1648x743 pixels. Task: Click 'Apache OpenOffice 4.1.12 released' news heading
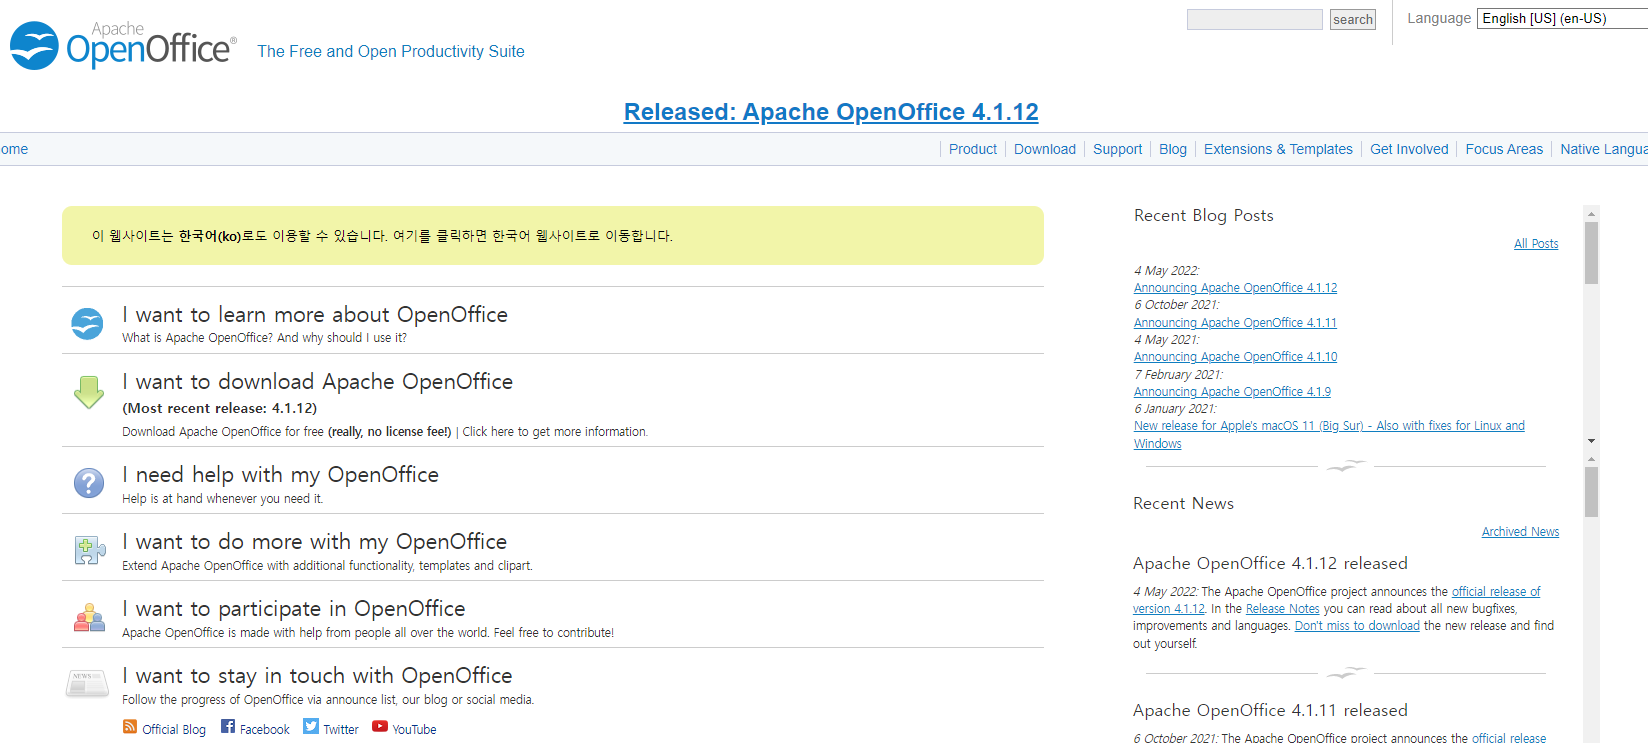click(x=1270, y=564)
